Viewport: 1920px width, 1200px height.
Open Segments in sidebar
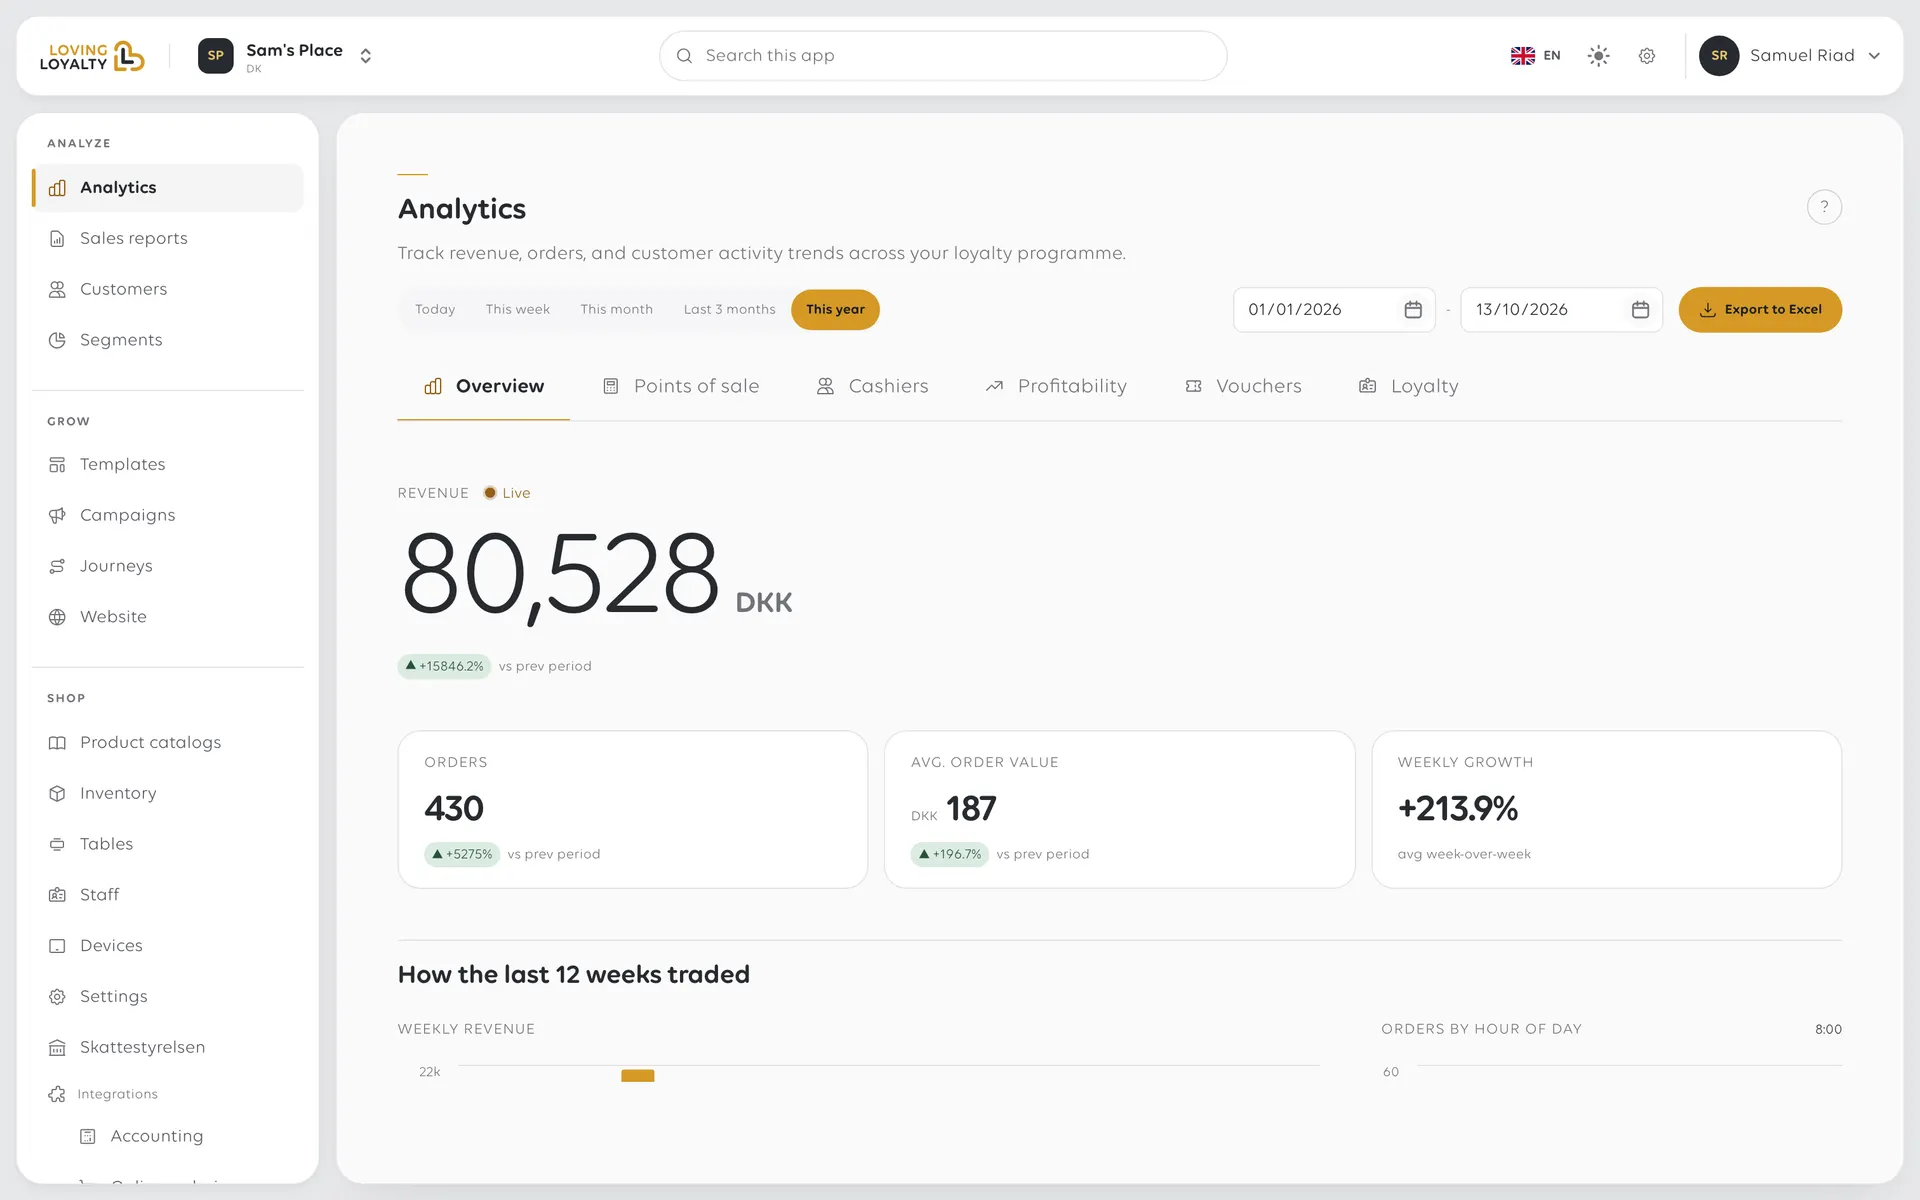click(x=168, y=340)
